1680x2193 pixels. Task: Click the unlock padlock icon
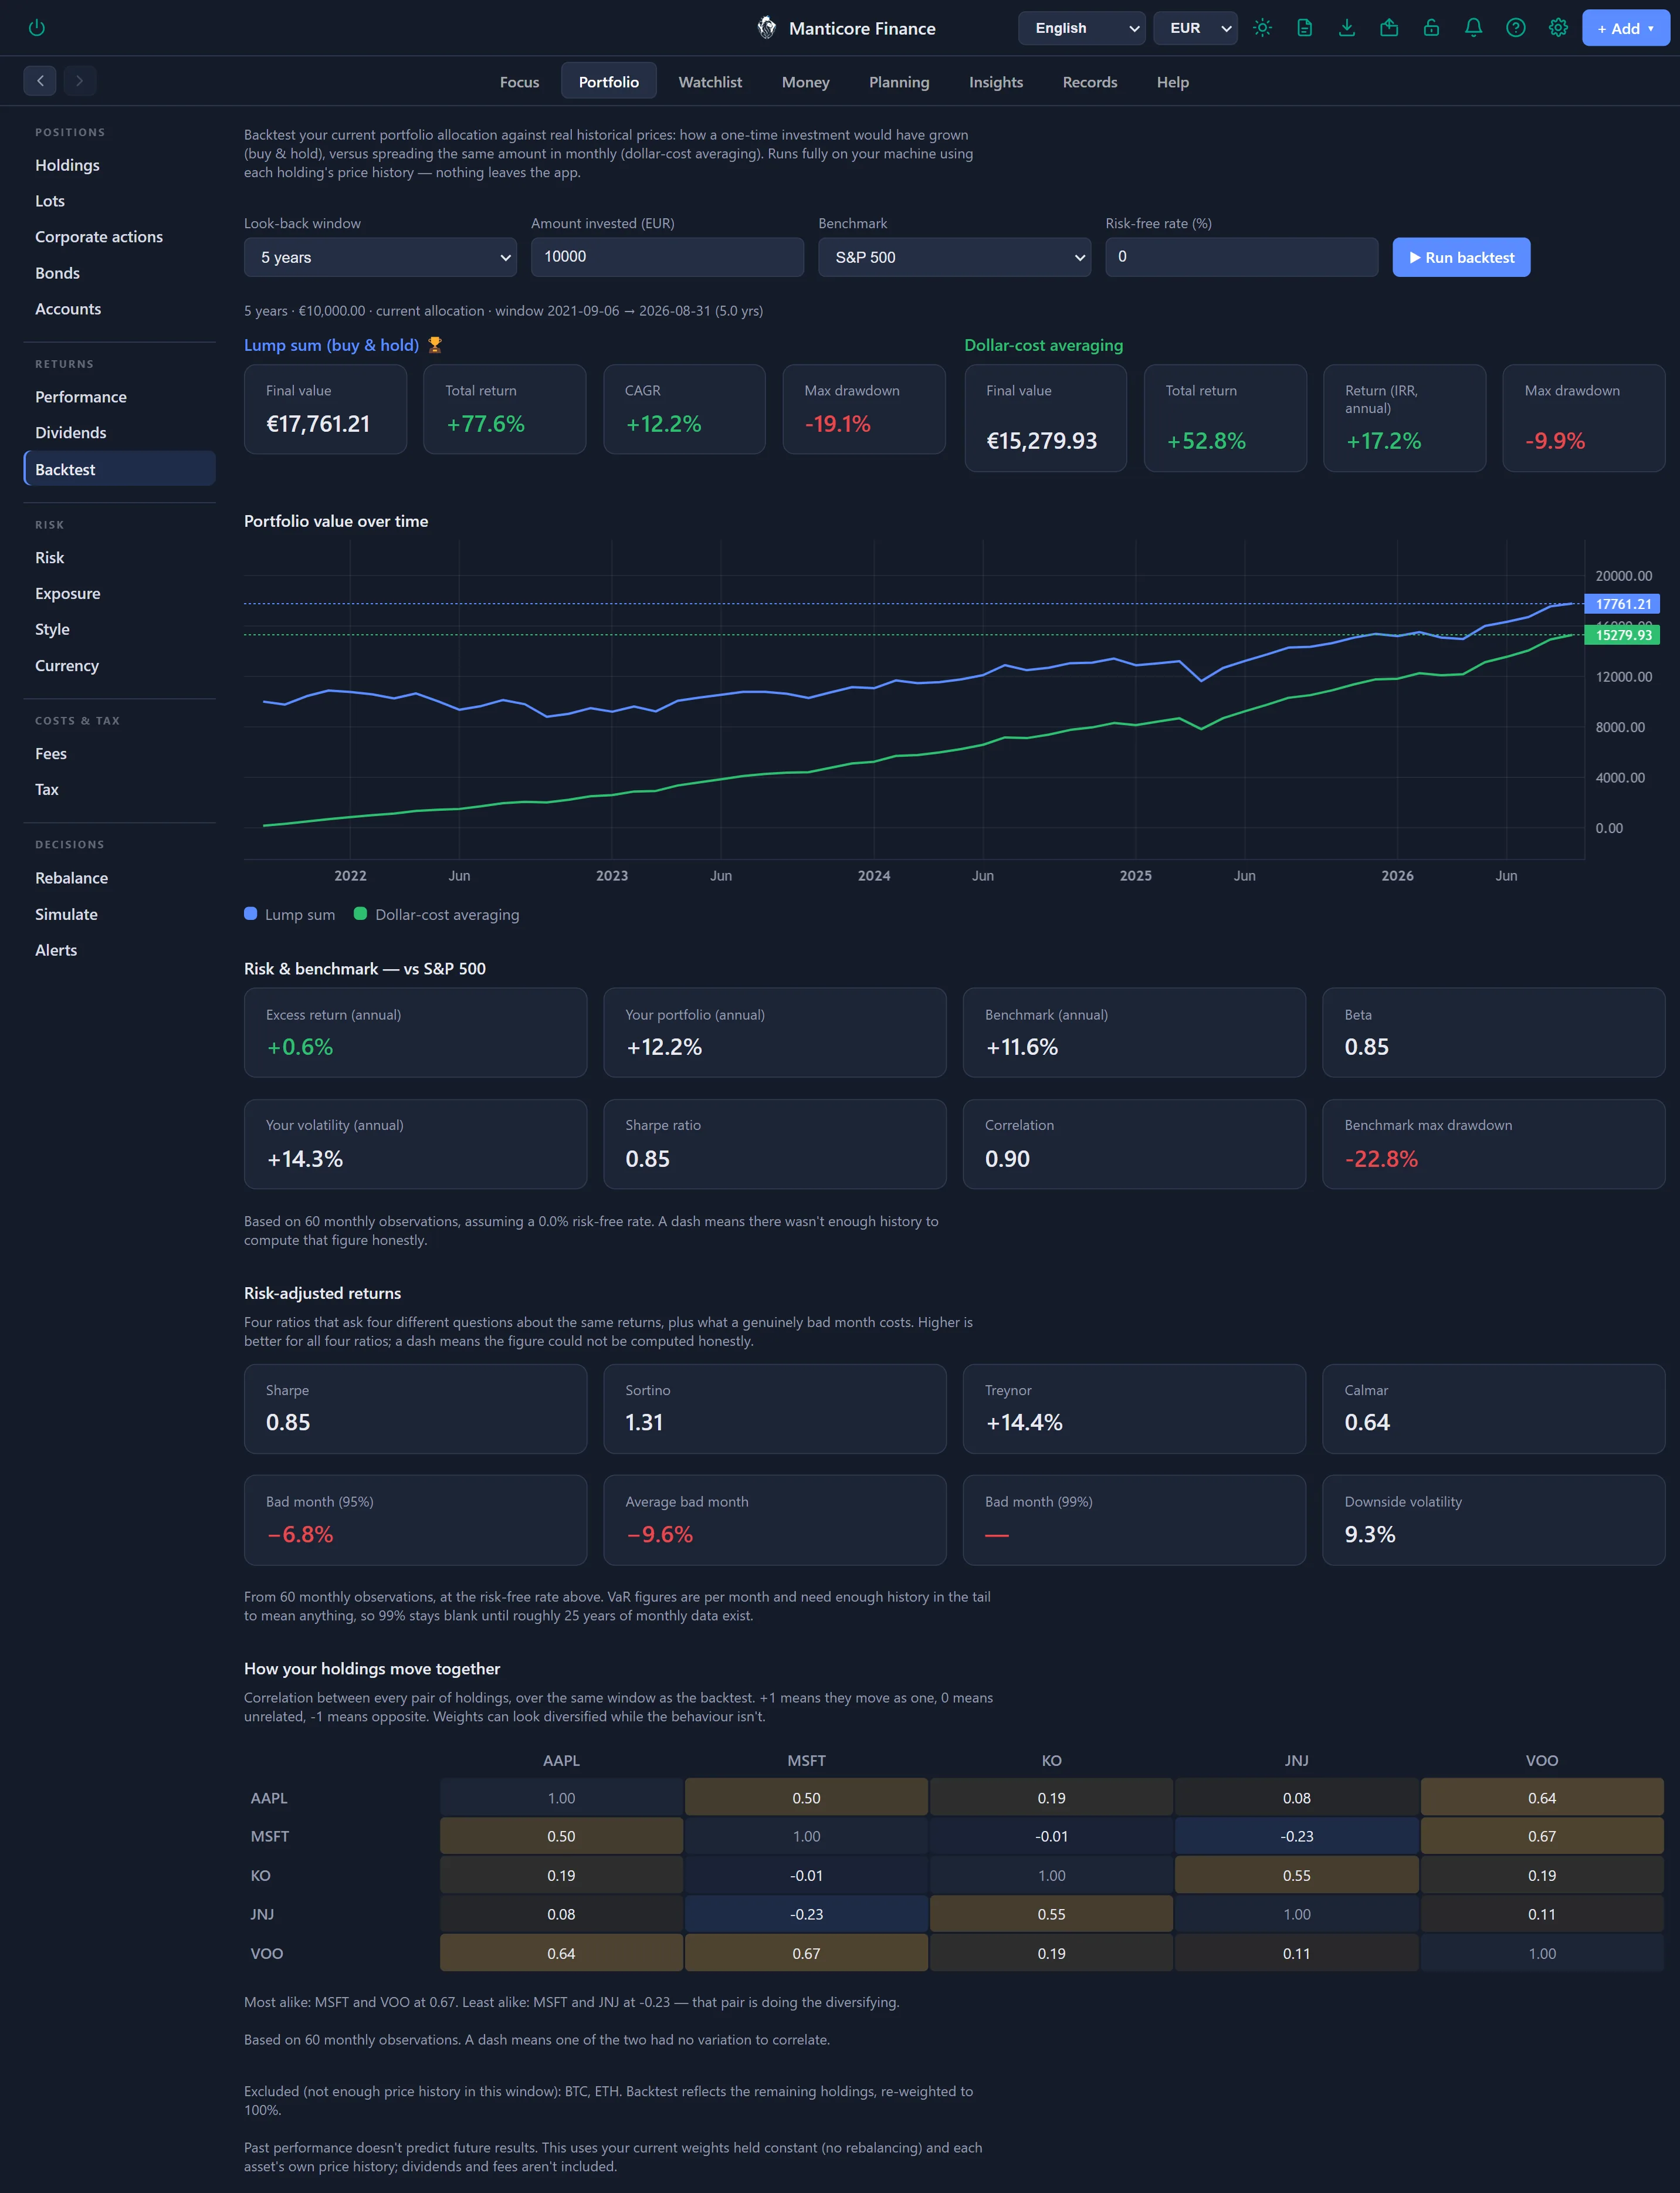pos(1431,28)
